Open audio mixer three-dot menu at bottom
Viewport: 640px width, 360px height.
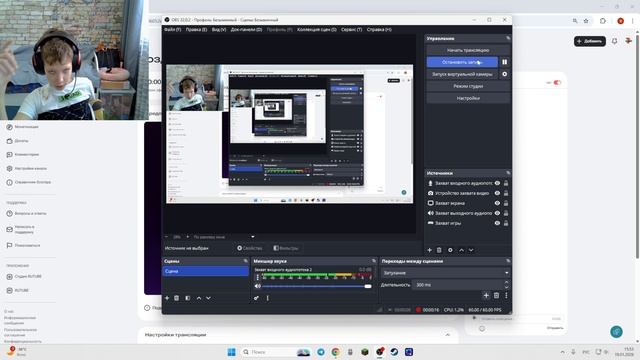[x=268, y=298]
